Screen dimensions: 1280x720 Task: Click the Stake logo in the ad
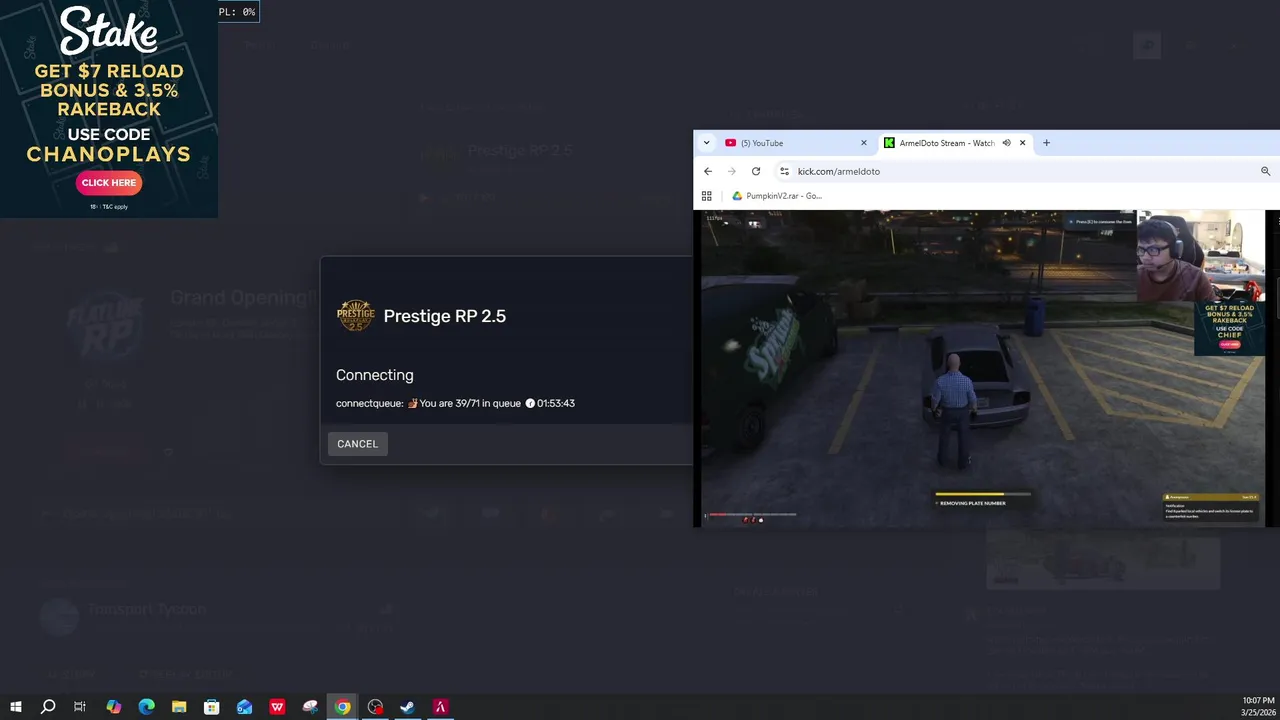click(109, 32)
